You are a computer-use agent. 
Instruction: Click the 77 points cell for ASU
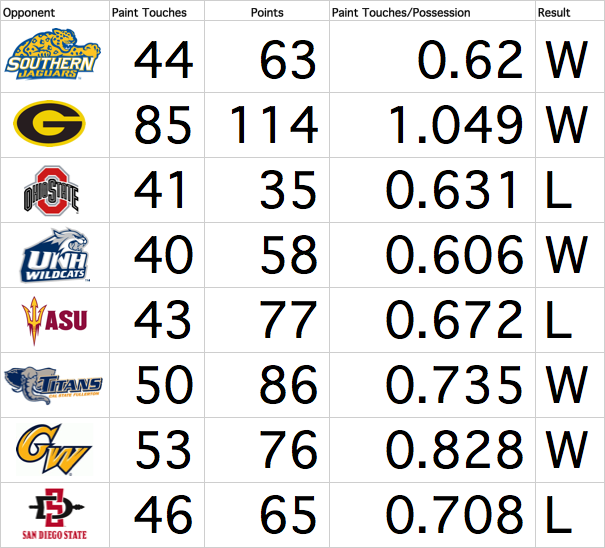tap(288, 321)
